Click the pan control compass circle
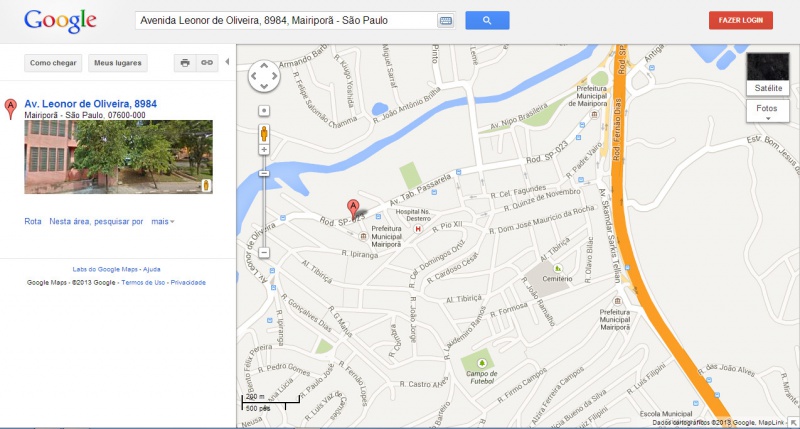 point(264,77)
